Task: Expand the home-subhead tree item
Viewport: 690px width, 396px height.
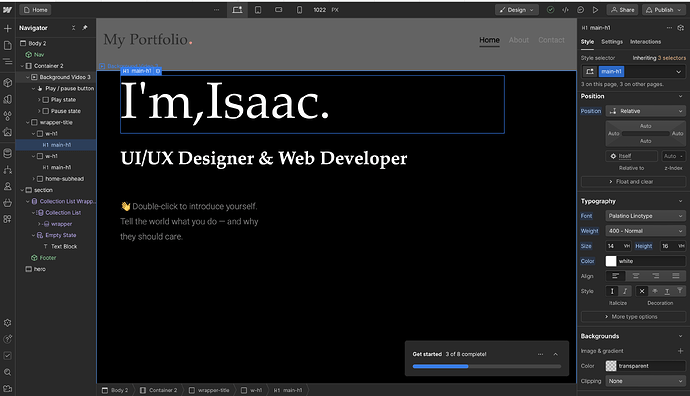Action: click(33, 179)
